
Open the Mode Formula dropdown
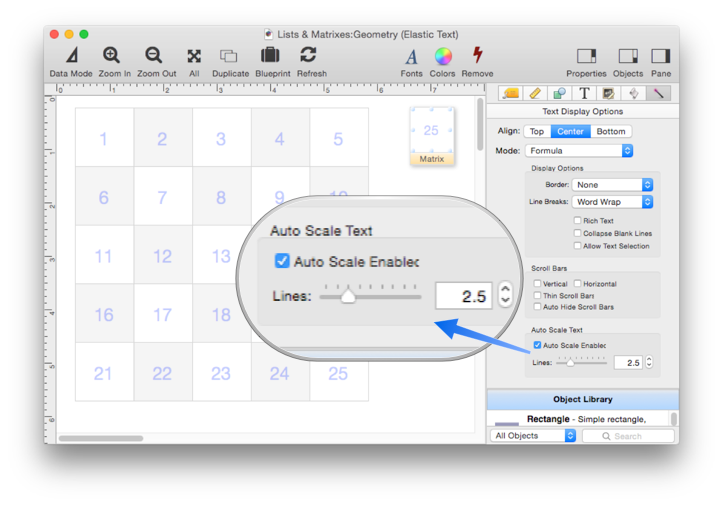click(579, 151)
